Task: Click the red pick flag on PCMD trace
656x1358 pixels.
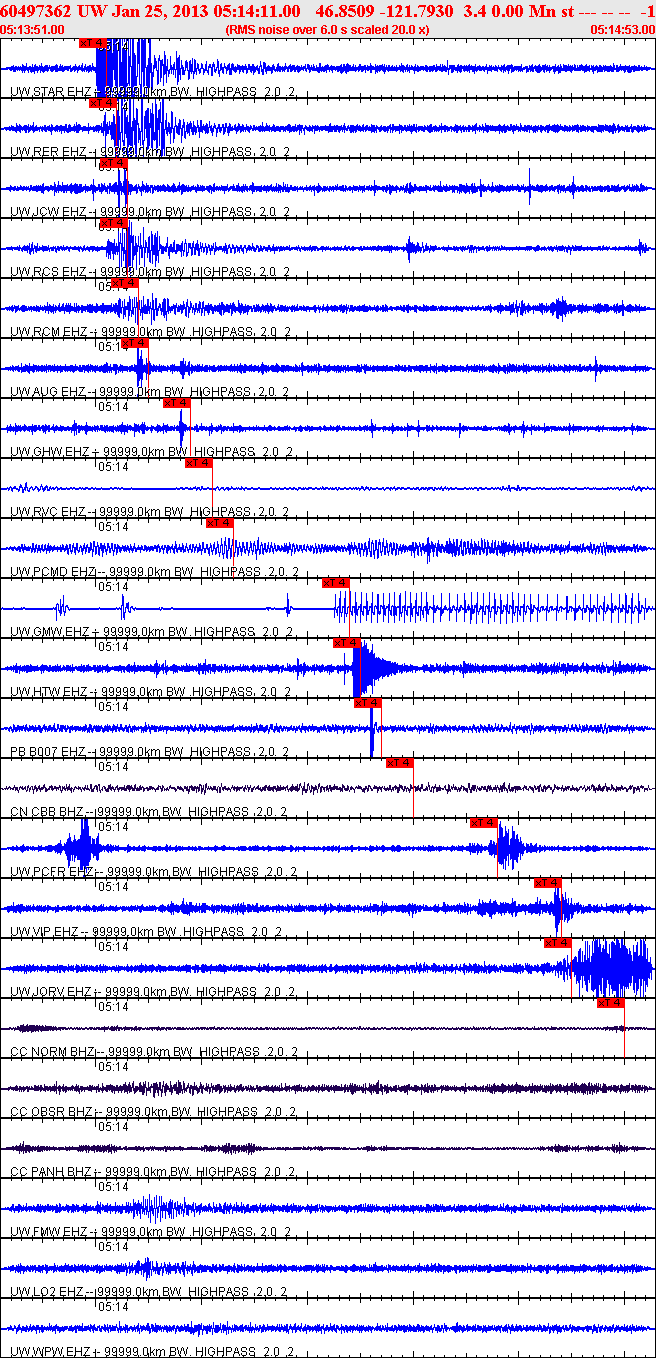Action: click(220, 523)
